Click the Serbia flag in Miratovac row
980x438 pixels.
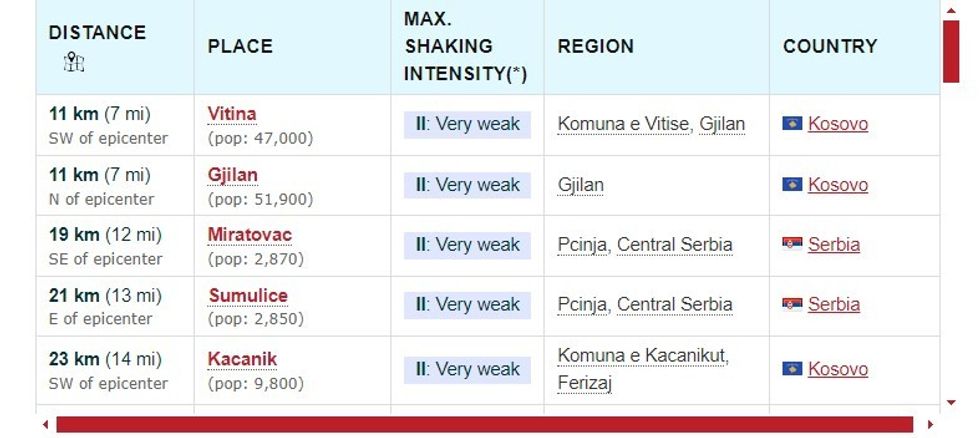792,244
